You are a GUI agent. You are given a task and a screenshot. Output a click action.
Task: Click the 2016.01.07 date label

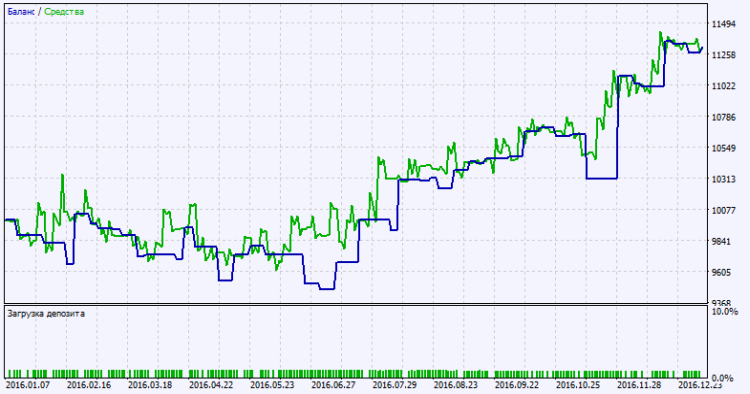pyautogui.click(x=27, y=385)
